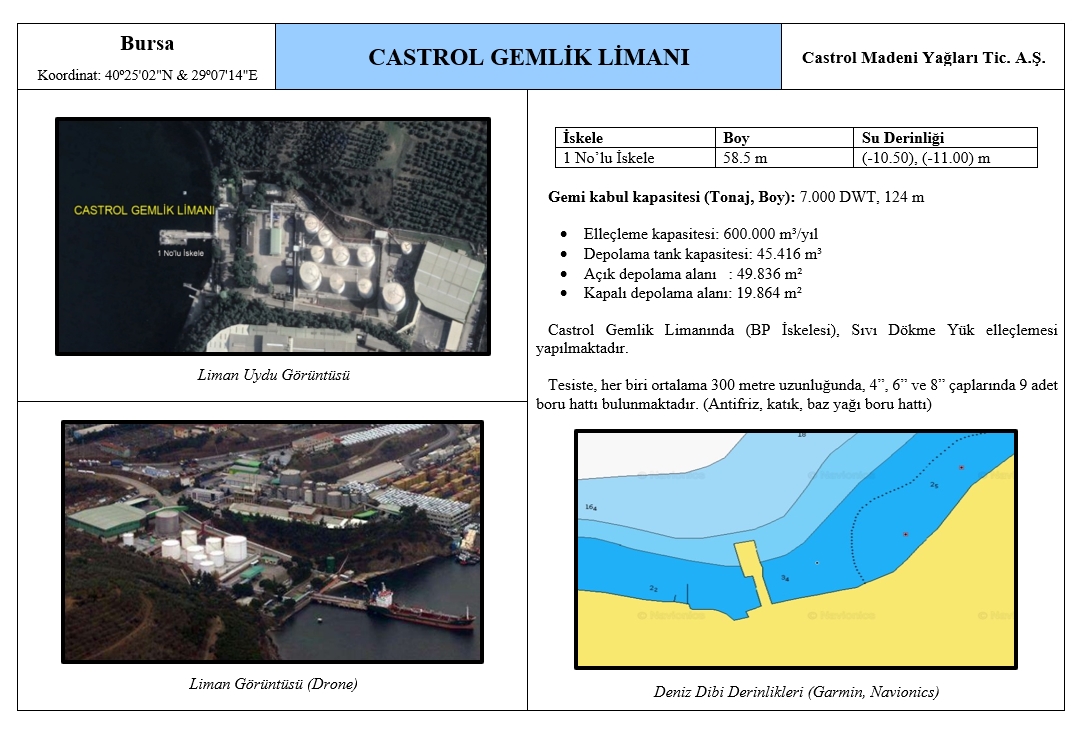The width and height of the screenshot is (1083, 738).
Task: Select the Gemi kabul kapasitesi line
Action: (x=736, y=197)
